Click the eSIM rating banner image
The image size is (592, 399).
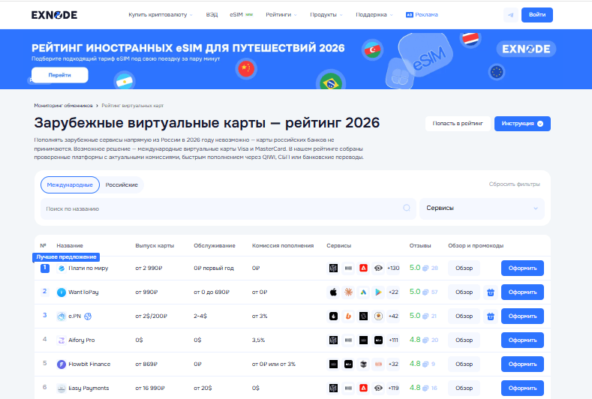pyautogui.click(x=296, y=59)
